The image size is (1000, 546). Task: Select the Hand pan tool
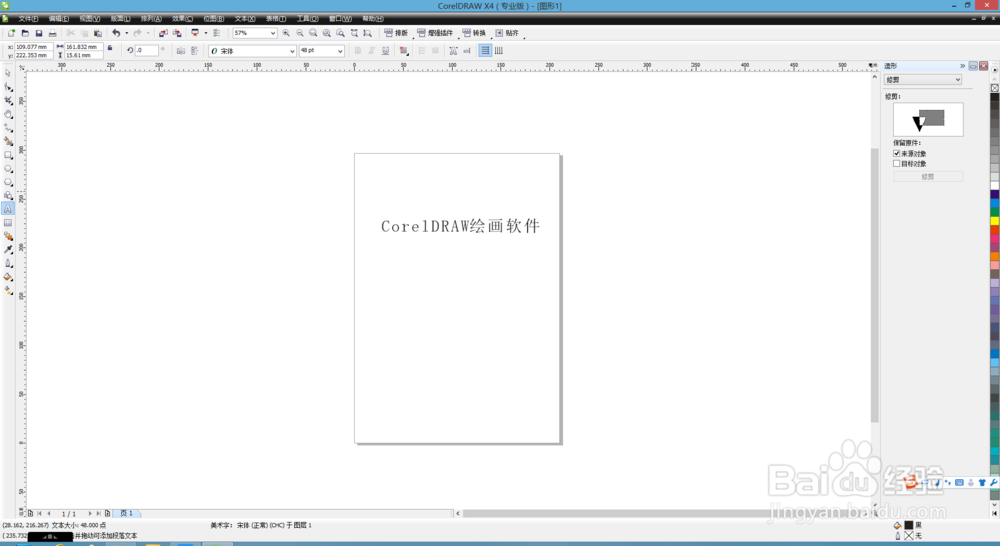point(8,114)
